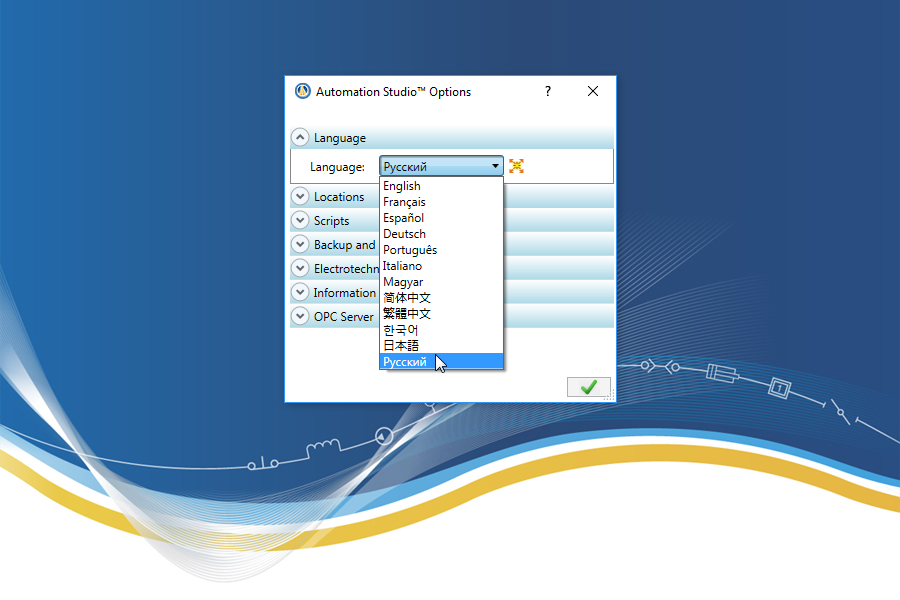Choose Deutsch in the language list
This screenshot has width=900, height=600.
(441, 234)
